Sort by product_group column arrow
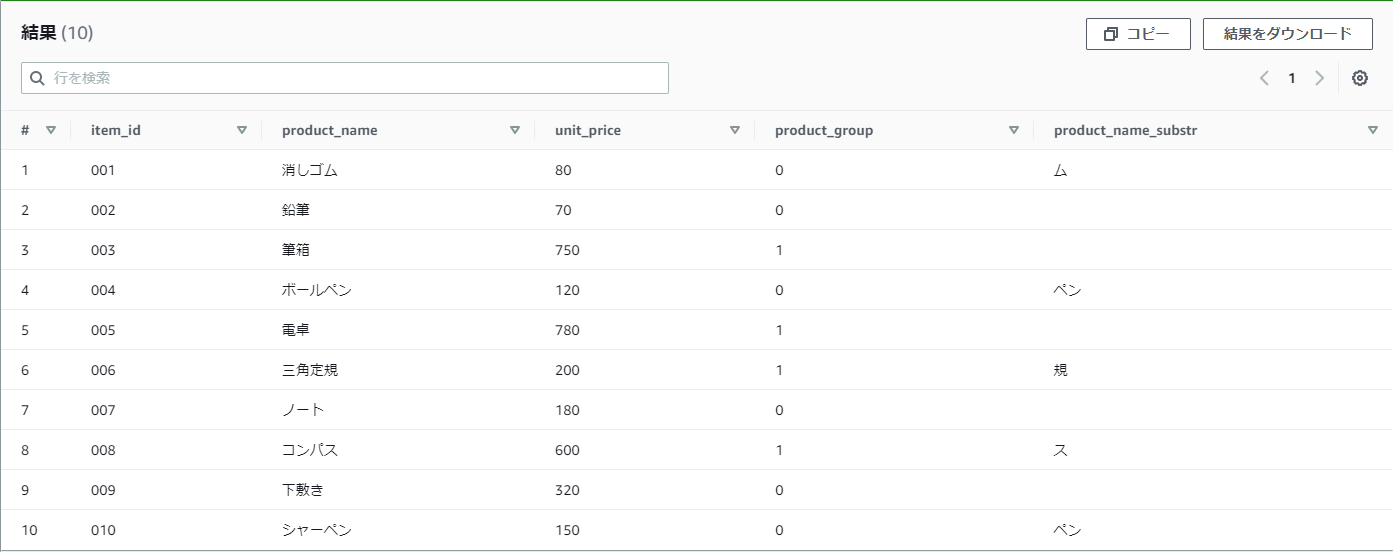Viewport: 1393px width, 552px height. click(x=1014, y=130)
